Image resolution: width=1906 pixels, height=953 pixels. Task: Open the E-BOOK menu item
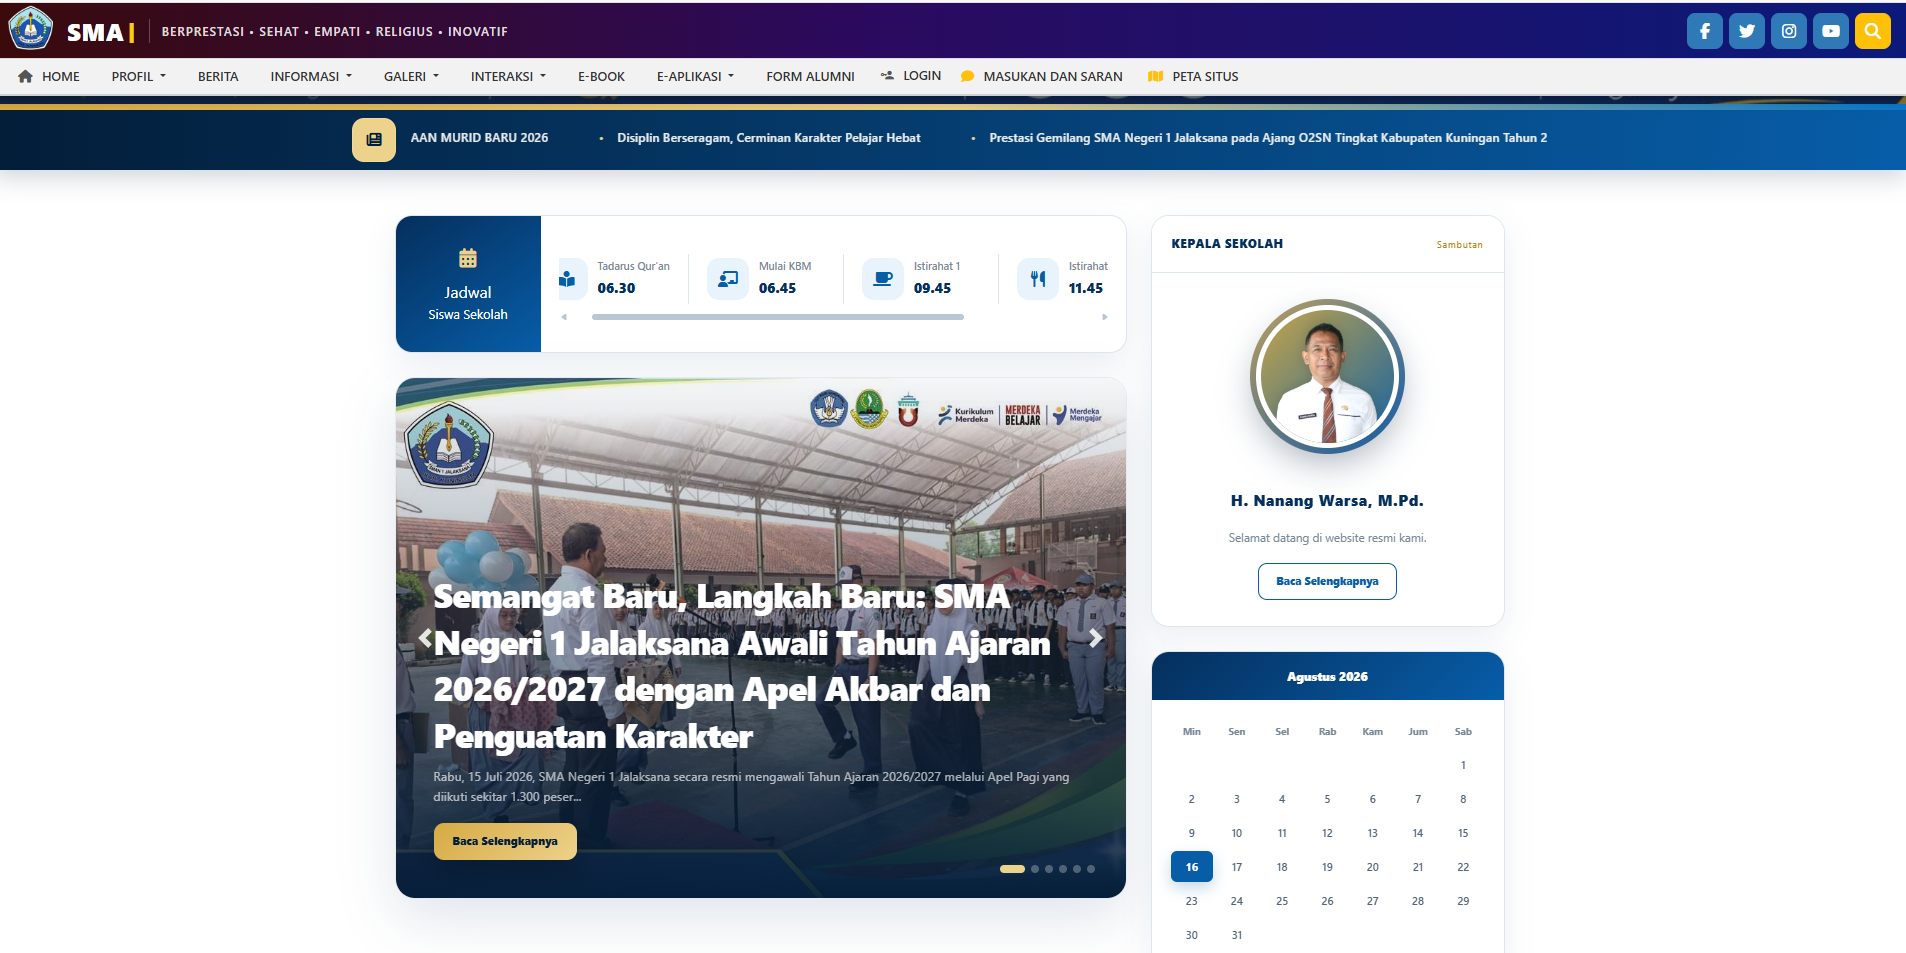(601, 76)
